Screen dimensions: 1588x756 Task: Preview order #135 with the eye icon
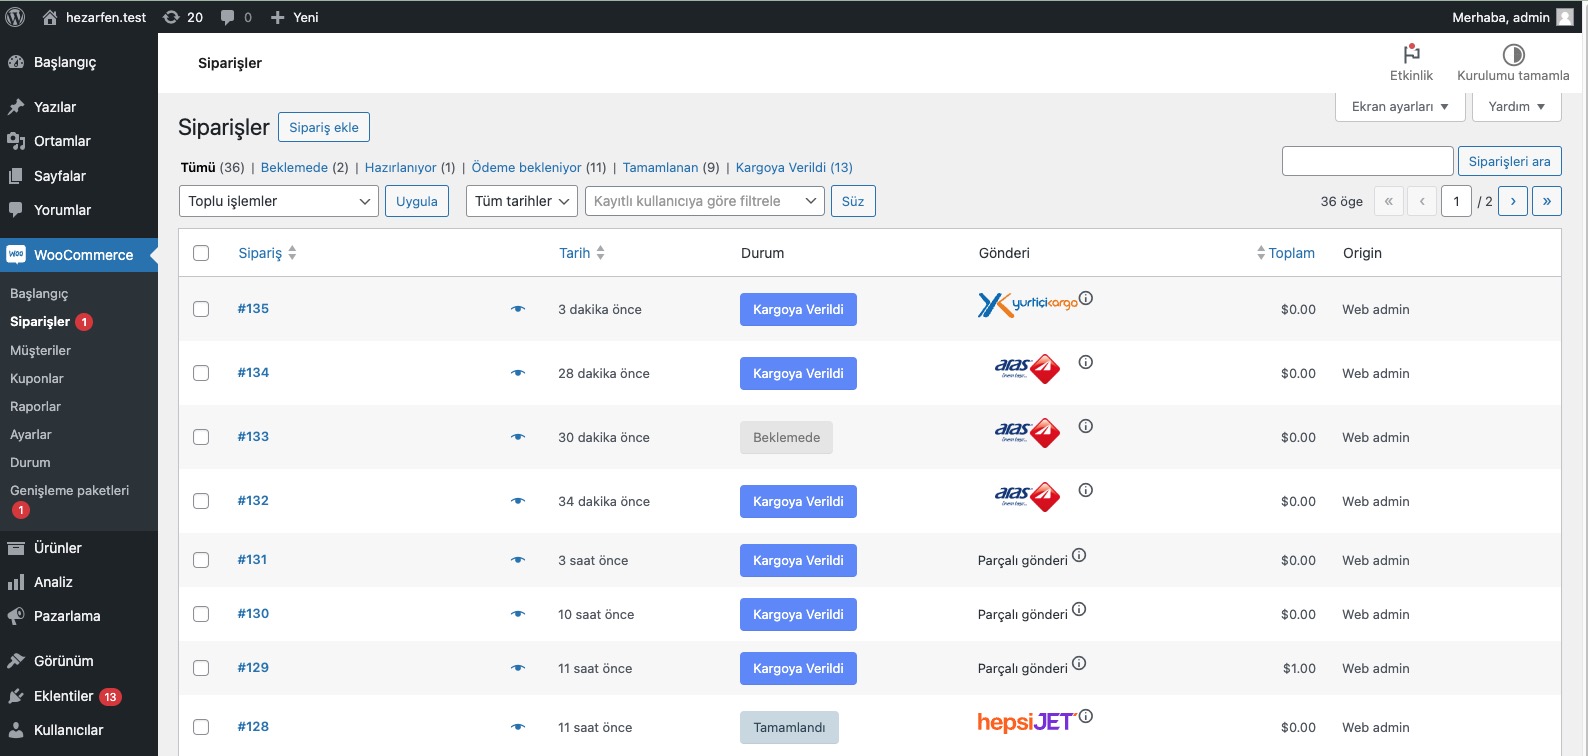click(518, 309)
